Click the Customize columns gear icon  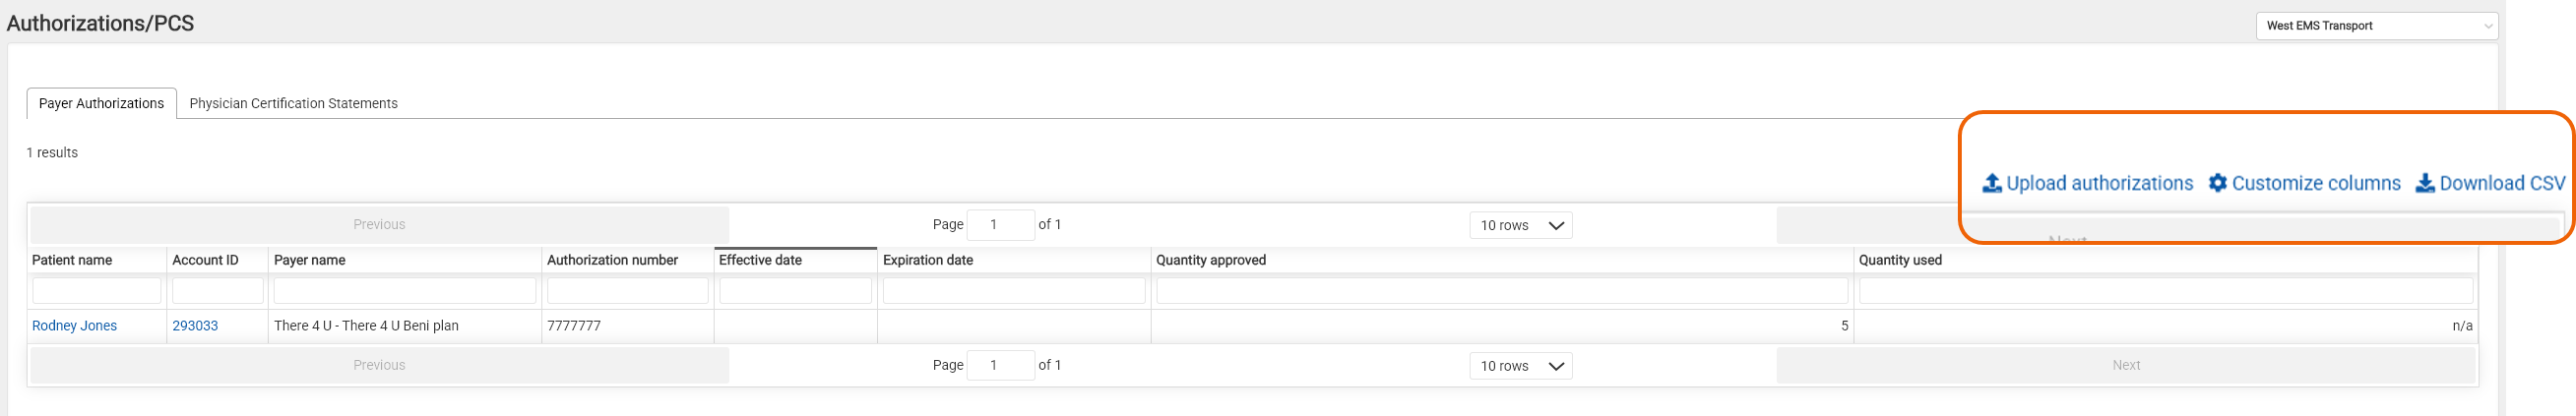2217,183
